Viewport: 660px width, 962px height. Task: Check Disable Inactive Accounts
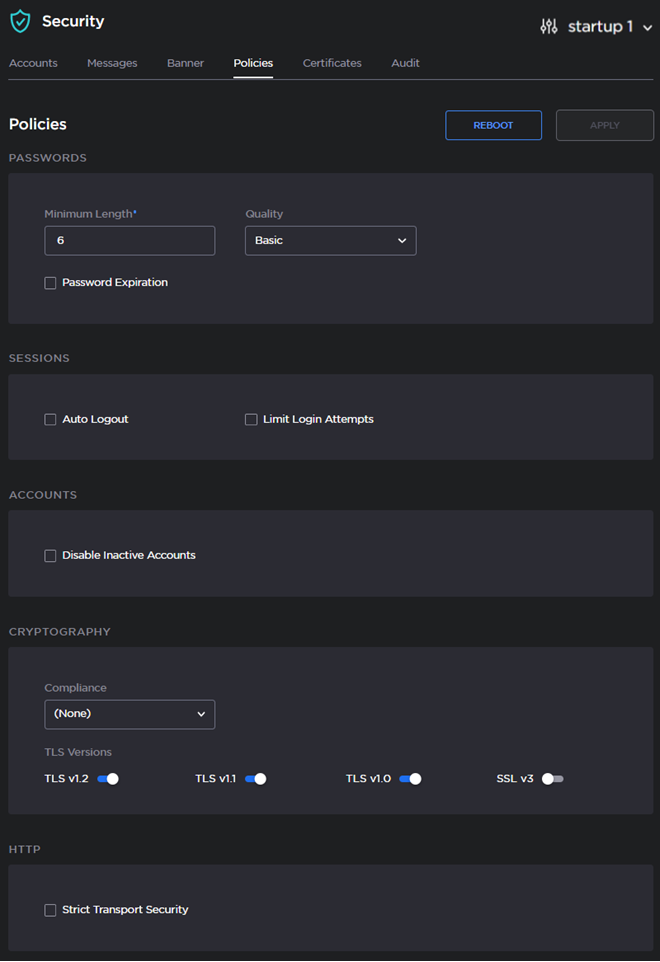50,555
